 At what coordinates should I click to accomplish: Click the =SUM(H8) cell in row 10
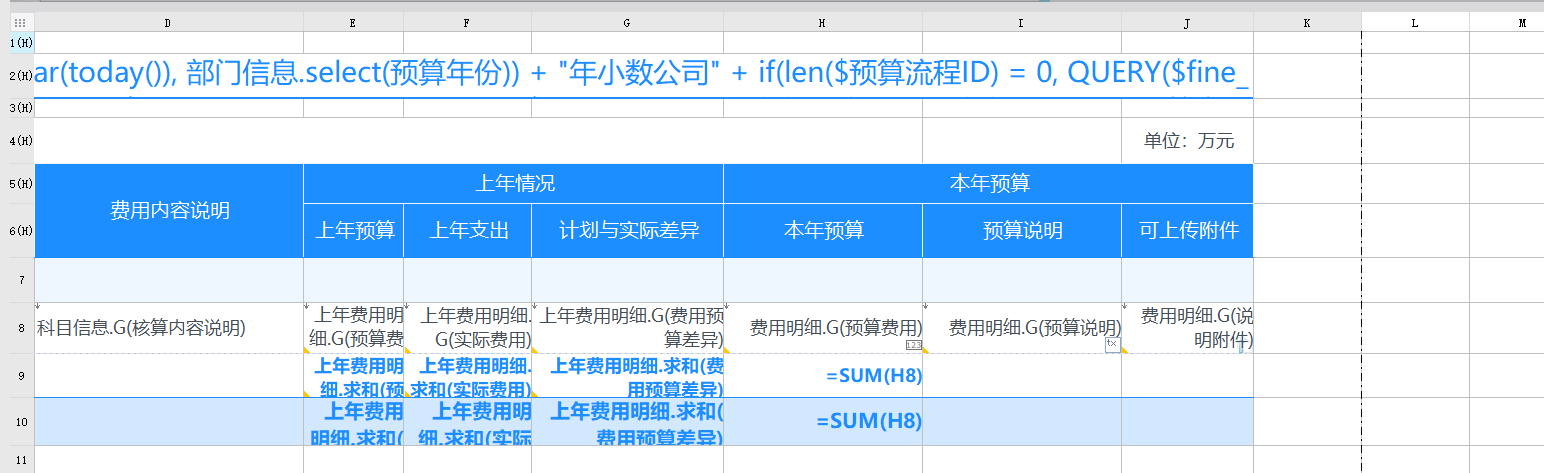pyautogui.click(x=823, y=421)
